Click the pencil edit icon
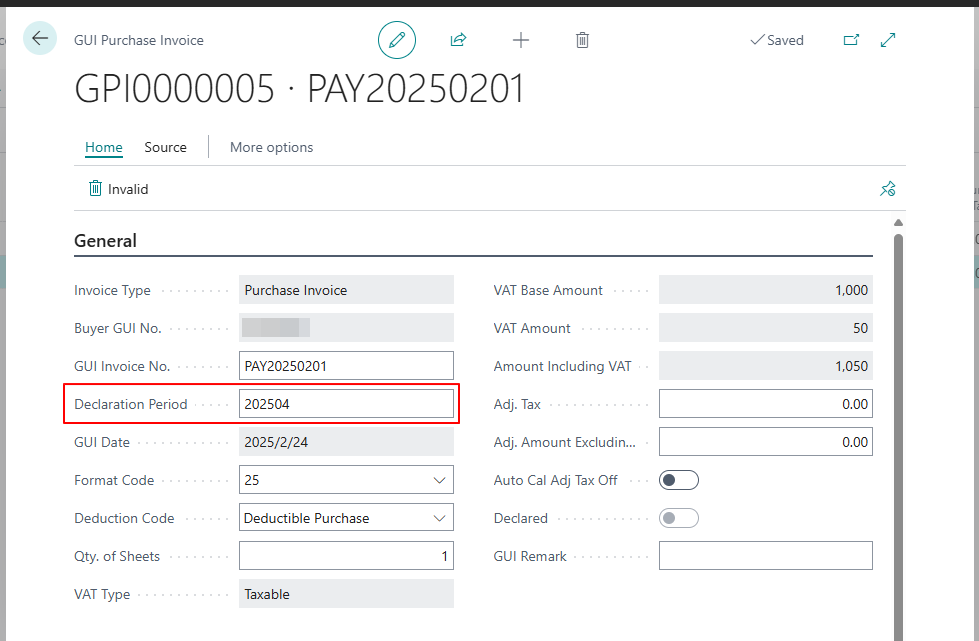The height and width of the screenshot is (641, 979). tap(396, 40)
